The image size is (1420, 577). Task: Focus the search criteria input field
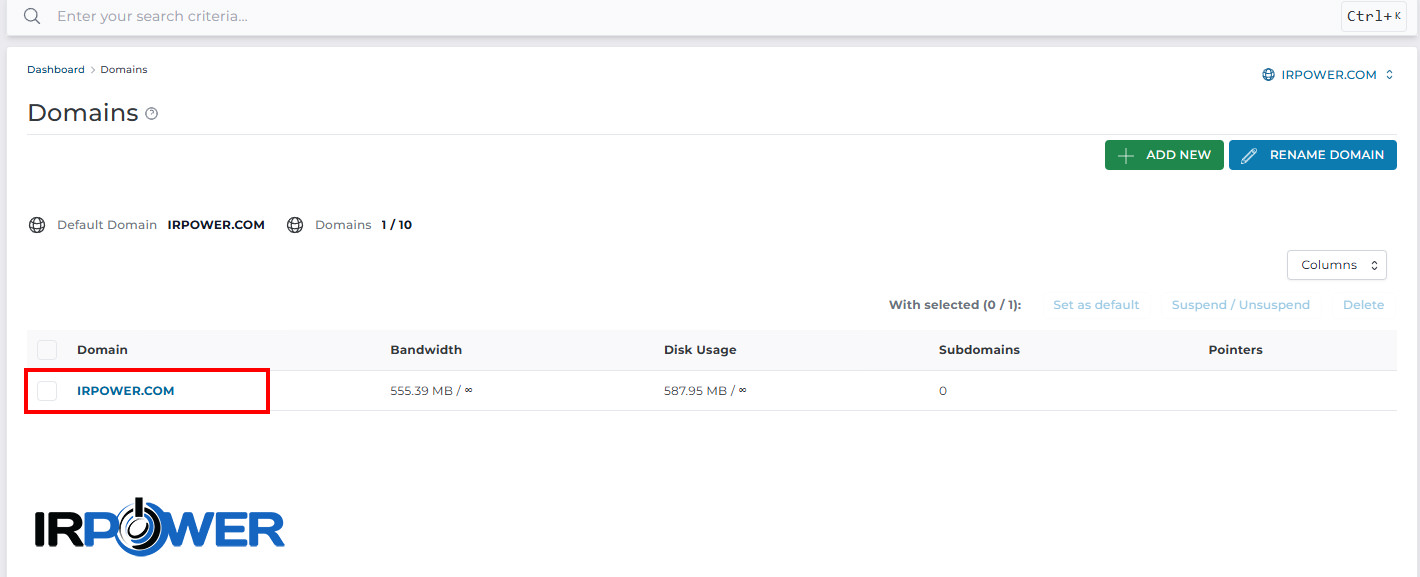(690, 16)
